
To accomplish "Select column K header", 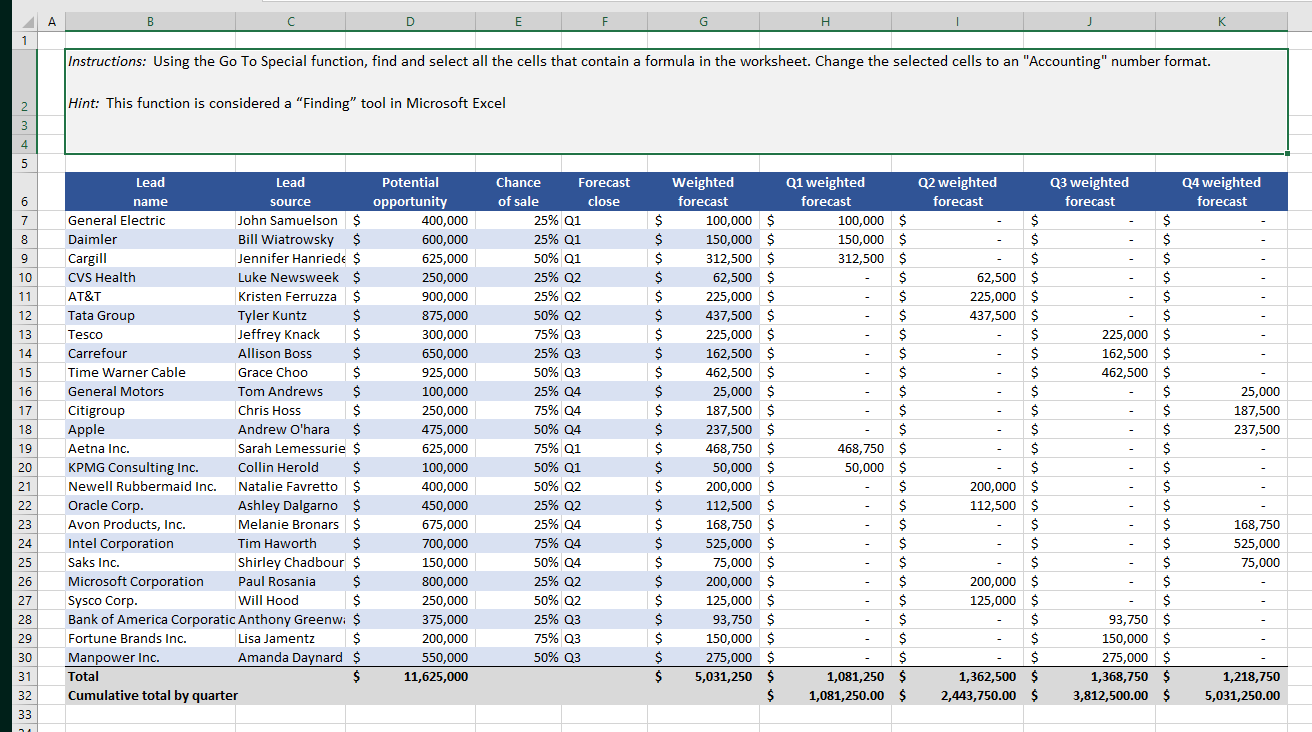I will click(x=1221, y=20).
